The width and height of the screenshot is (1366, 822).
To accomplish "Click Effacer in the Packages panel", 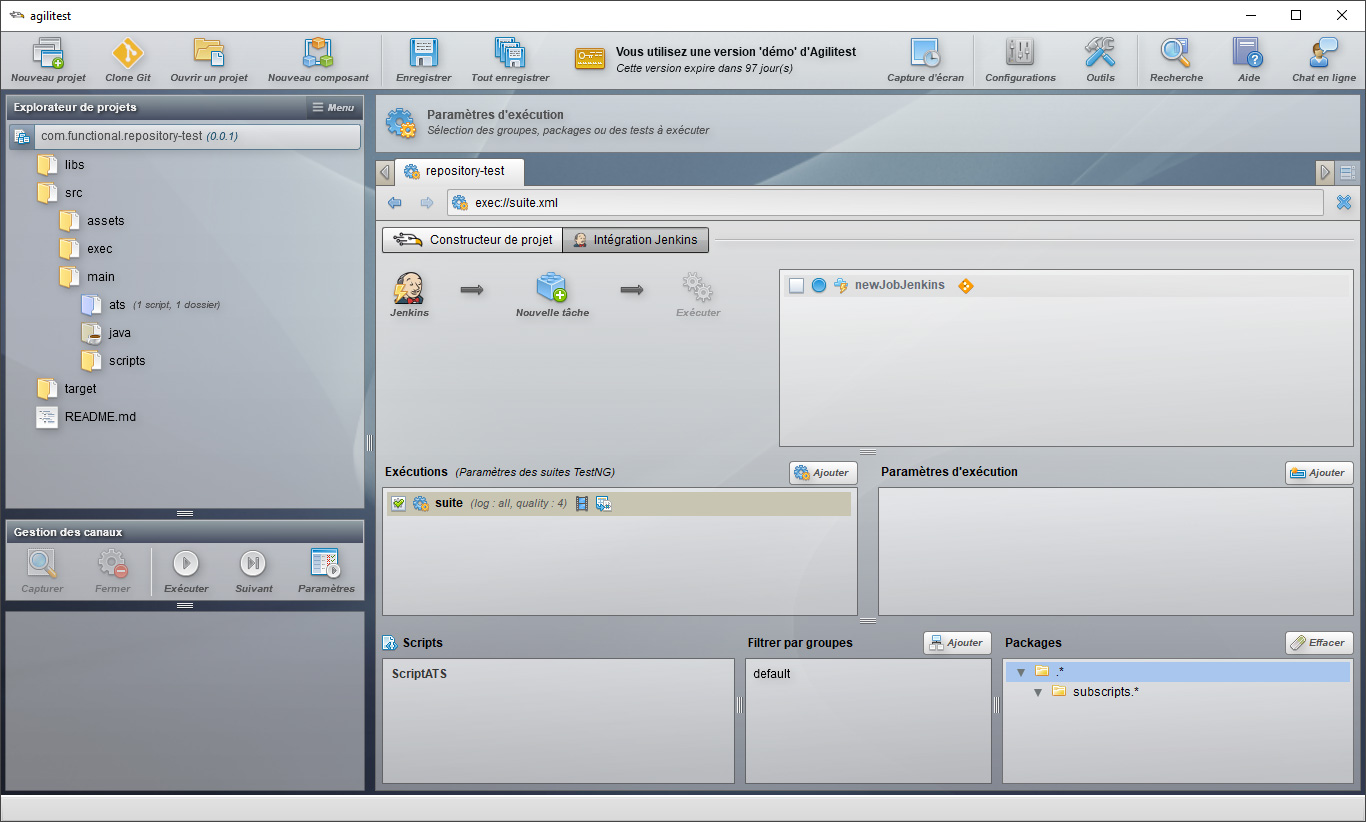I will (1319, 643).
